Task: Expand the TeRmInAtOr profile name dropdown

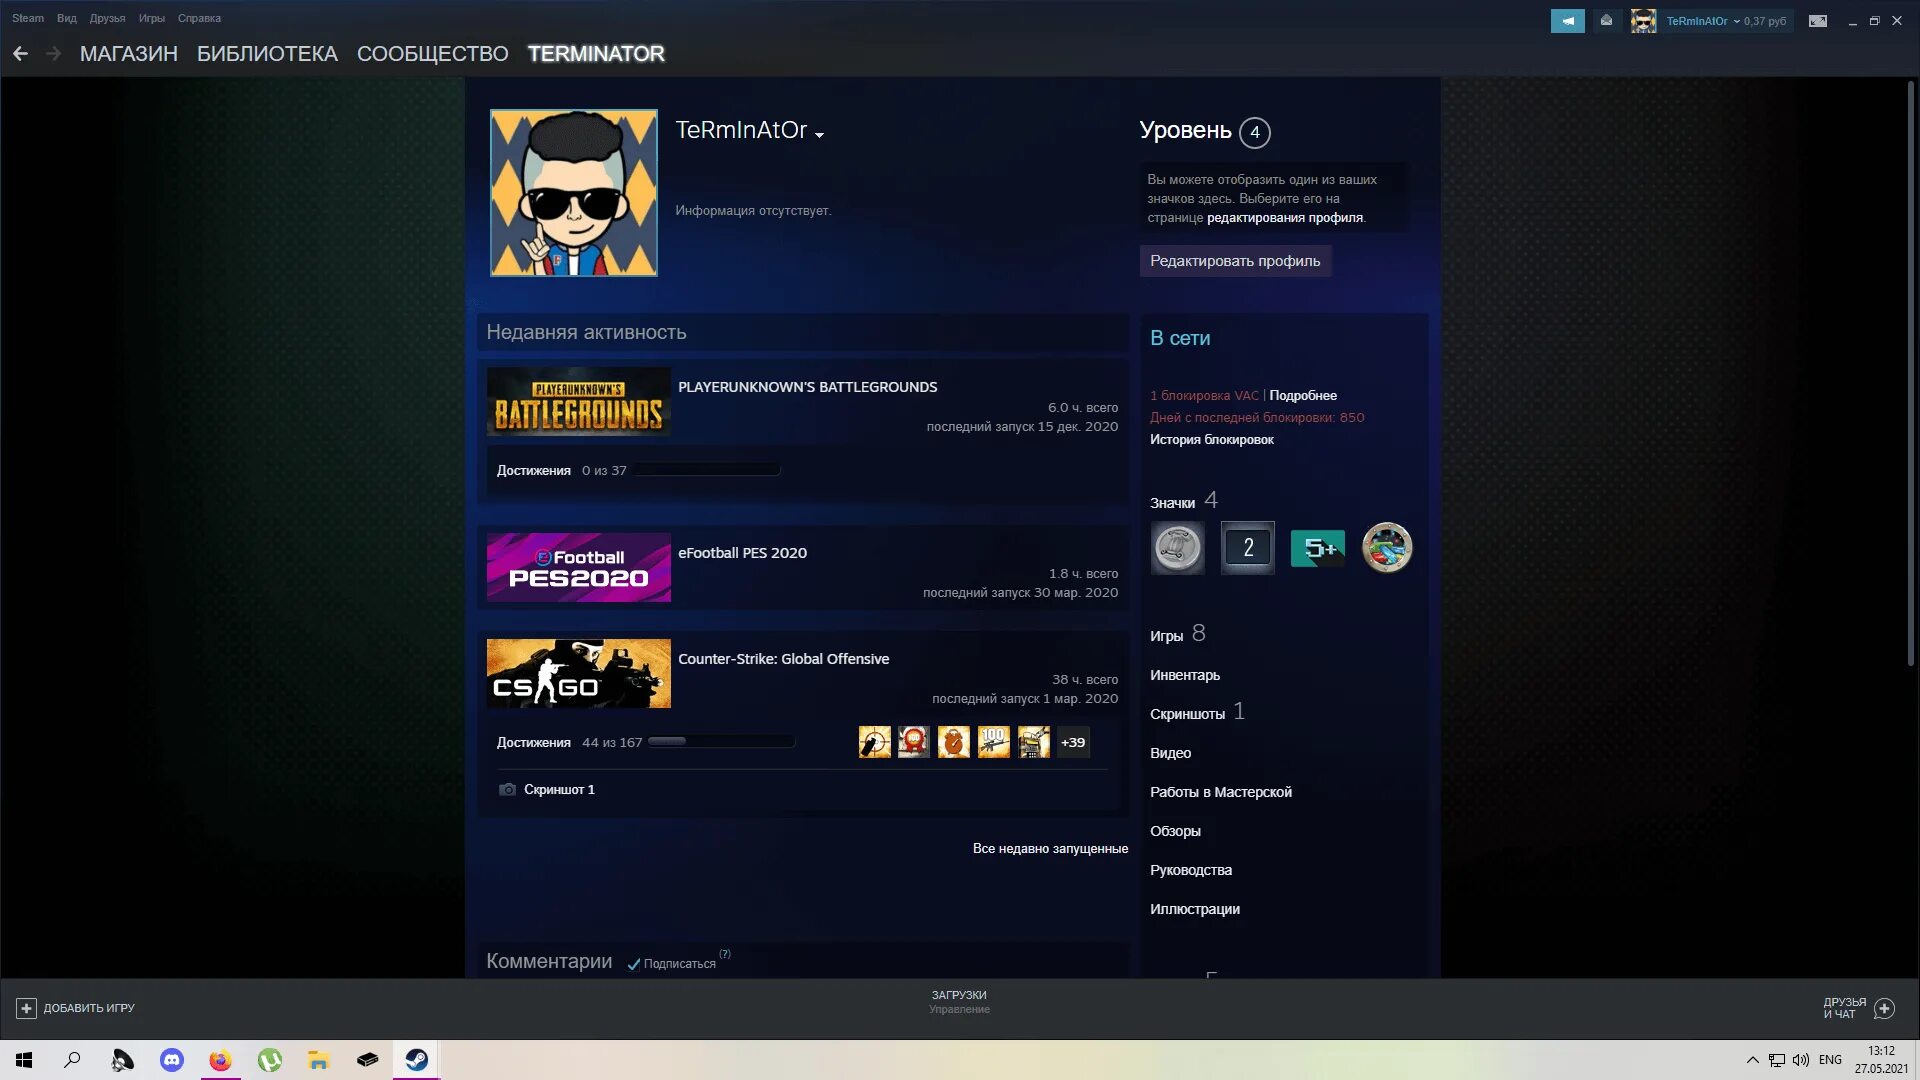Action: click(x=819, y=134)
